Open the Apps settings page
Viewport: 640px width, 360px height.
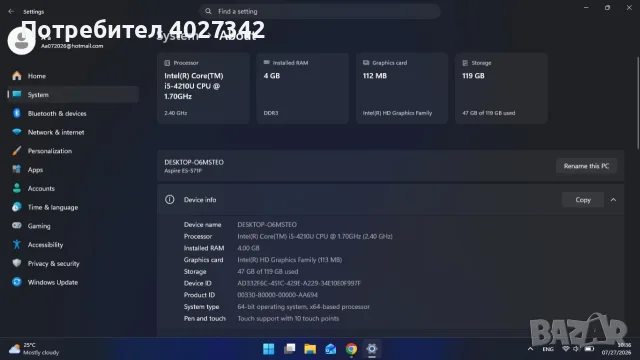click(x=73, y=170)
